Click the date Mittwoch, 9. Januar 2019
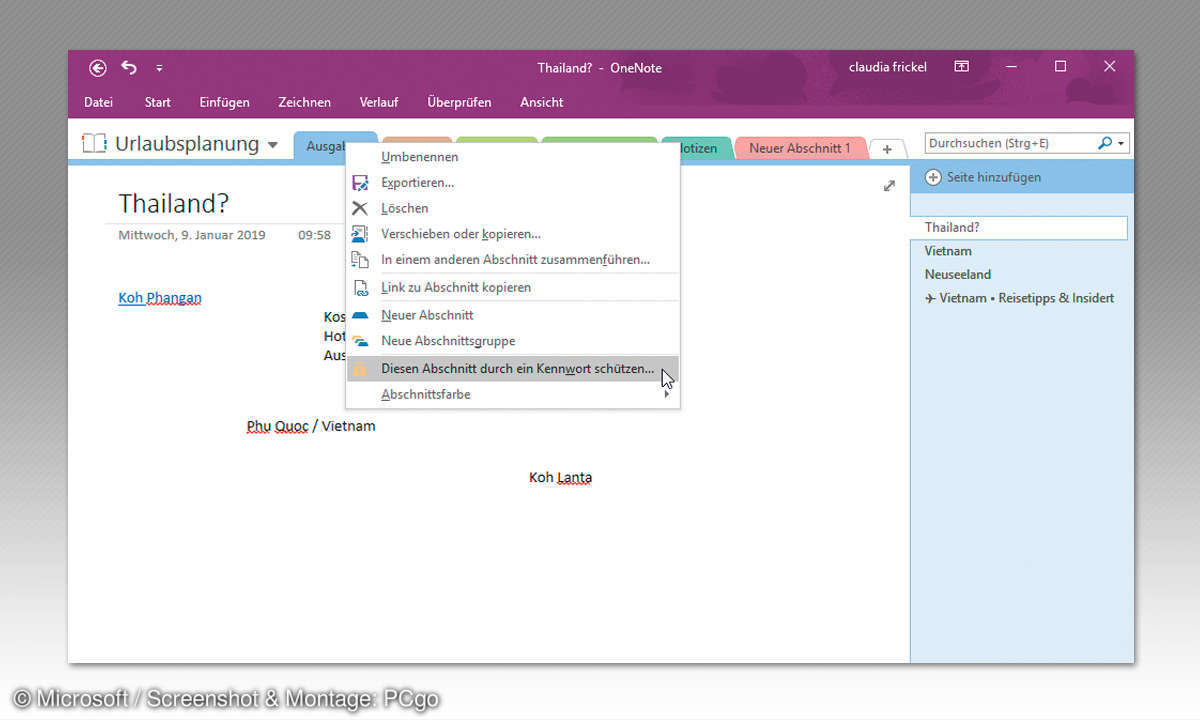This screenshot has width=1200, height=720. click(x=192, y=235)
